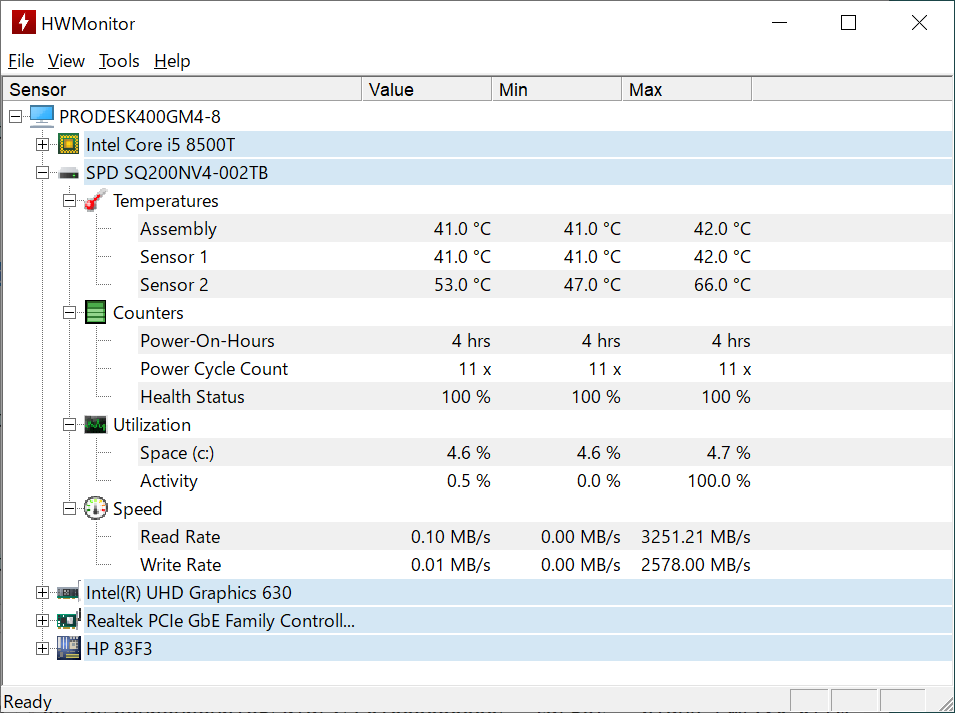Click the Temperatures thermometer icon
Viewport: 955px width, 713px height.
click(96, 201)
